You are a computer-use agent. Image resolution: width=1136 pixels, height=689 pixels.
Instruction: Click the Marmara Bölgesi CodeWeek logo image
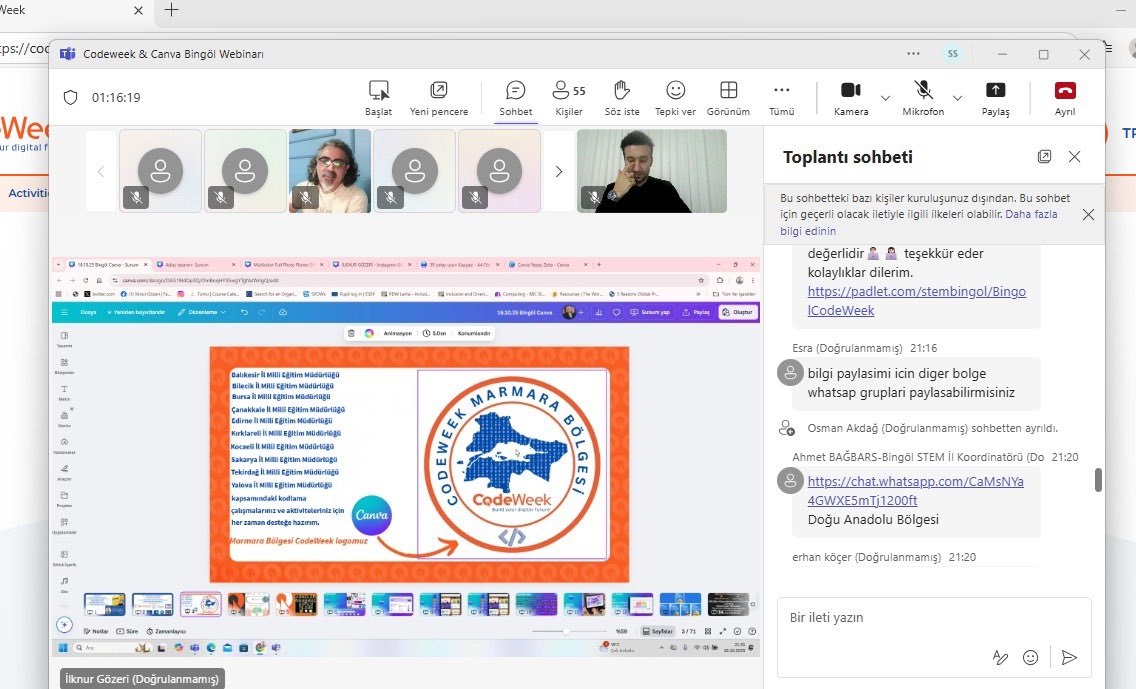coord(512,464)
